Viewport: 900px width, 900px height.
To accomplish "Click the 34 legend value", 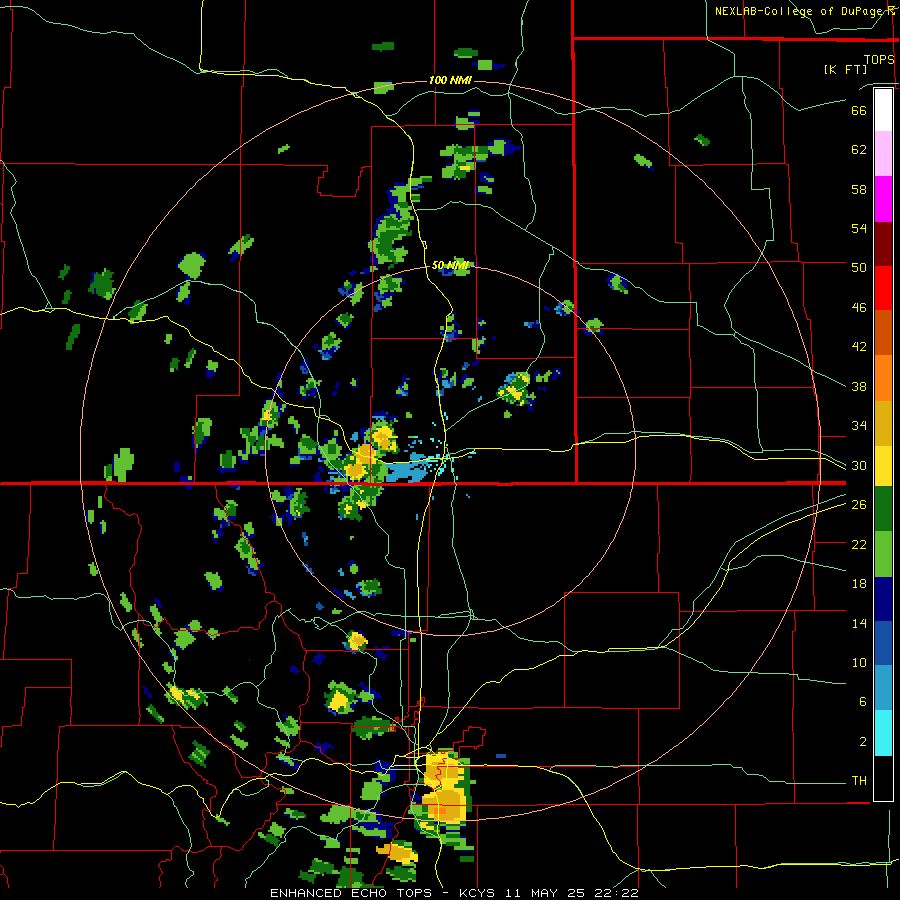I will [x=859, y=426].
